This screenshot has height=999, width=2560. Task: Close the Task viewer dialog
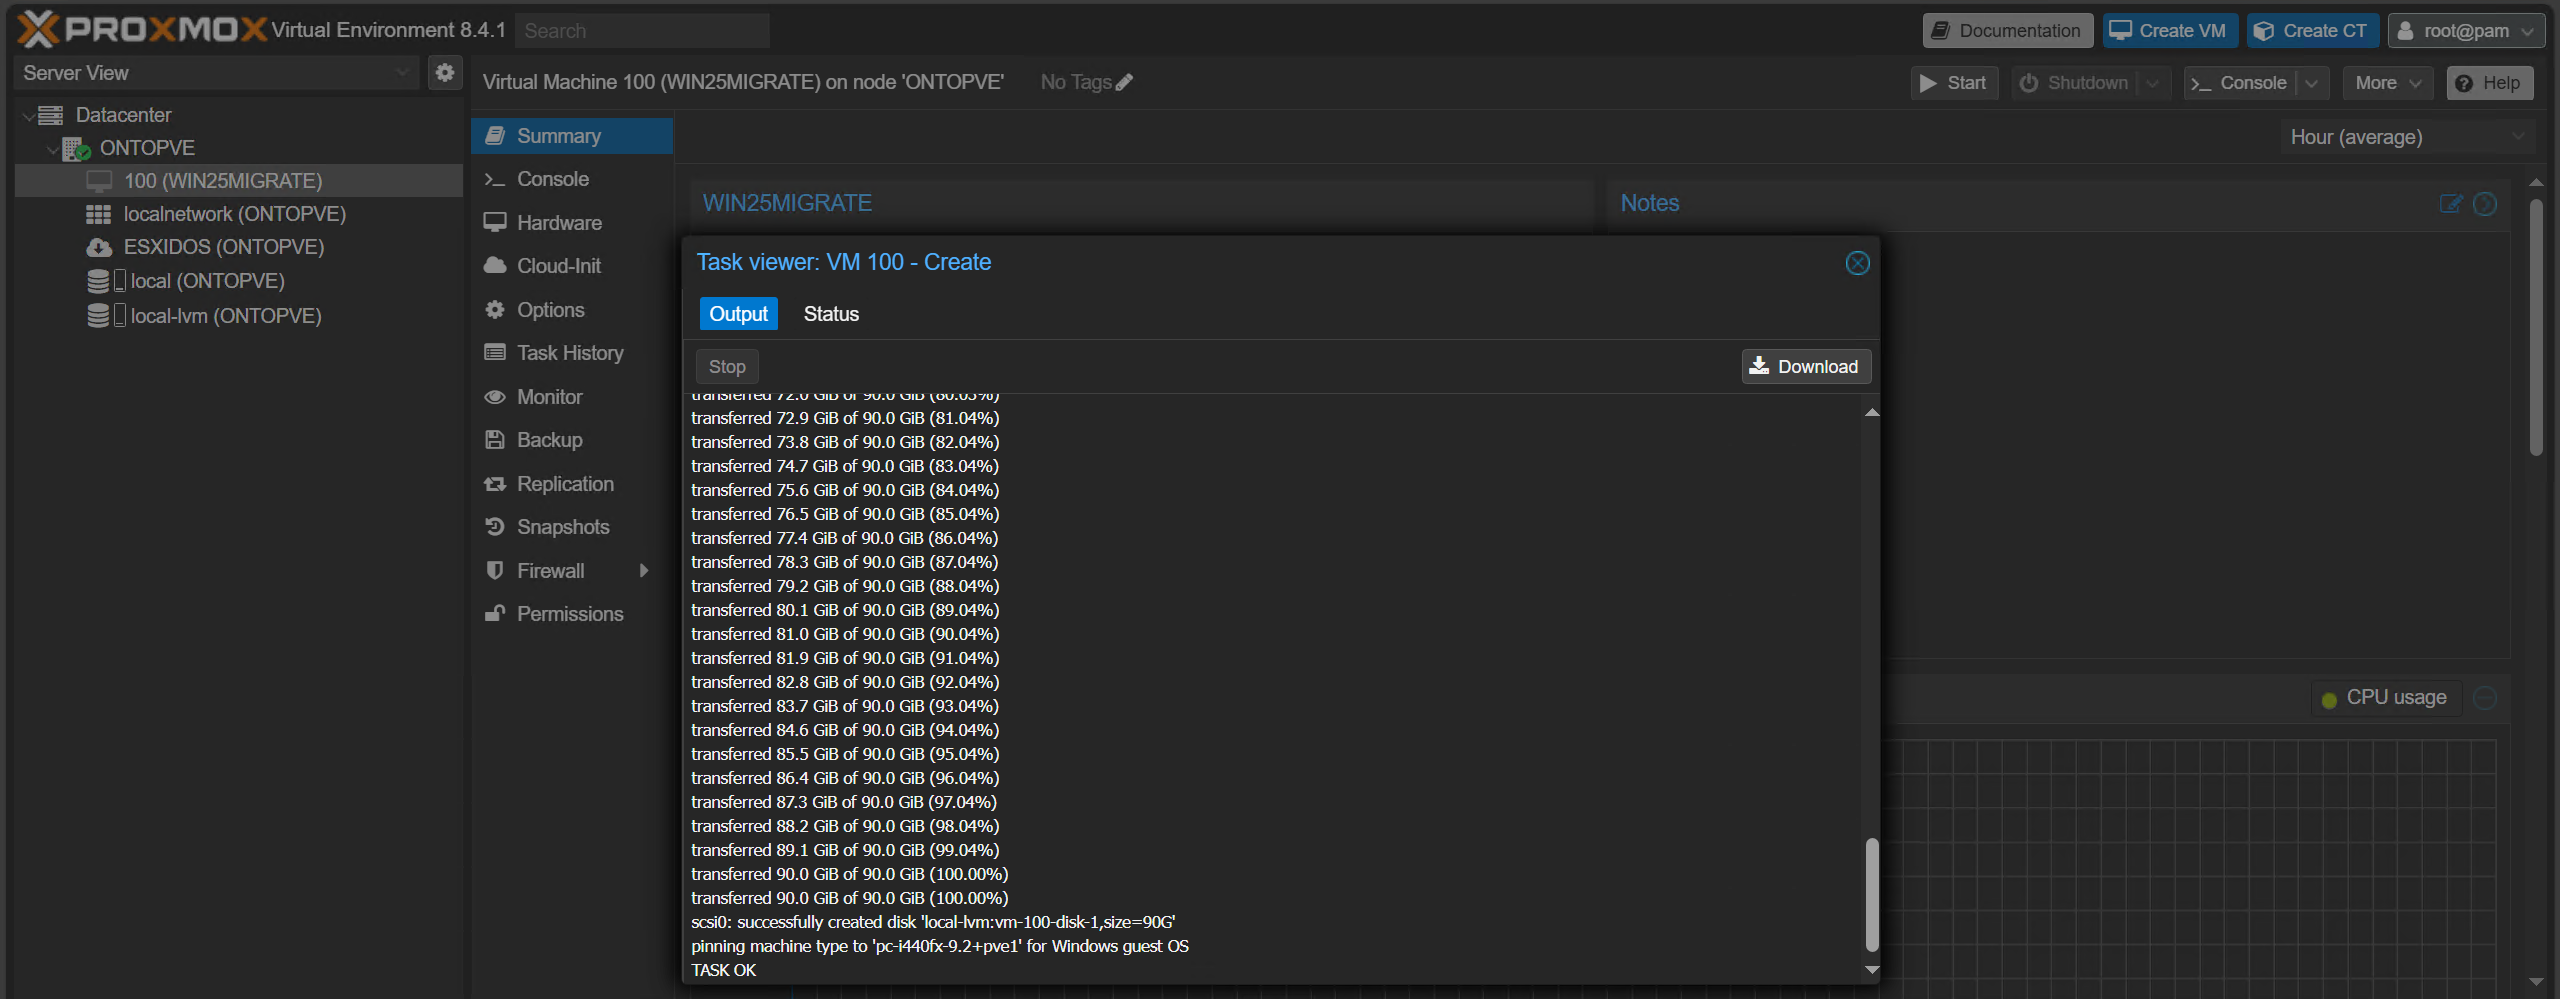(1857, 263)
